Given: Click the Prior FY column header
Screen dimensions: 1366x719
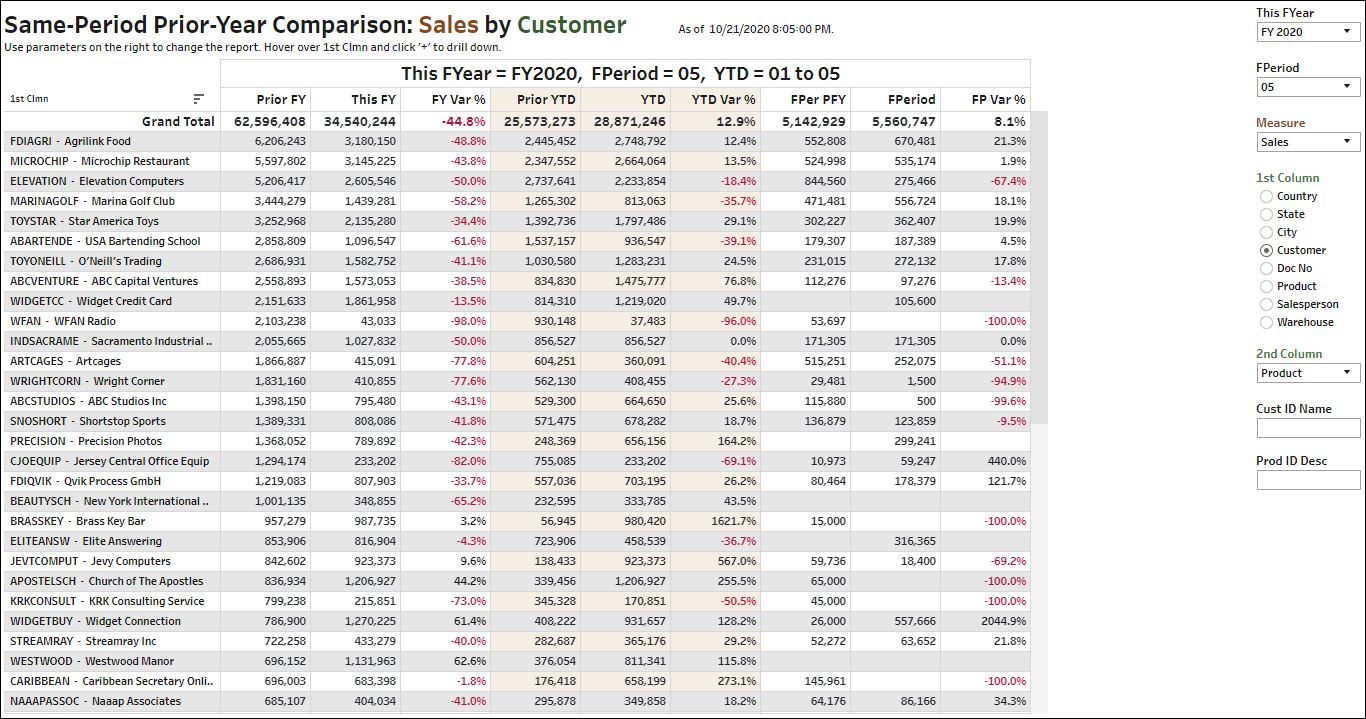Looking at the screenshot, I should point(281,99).
